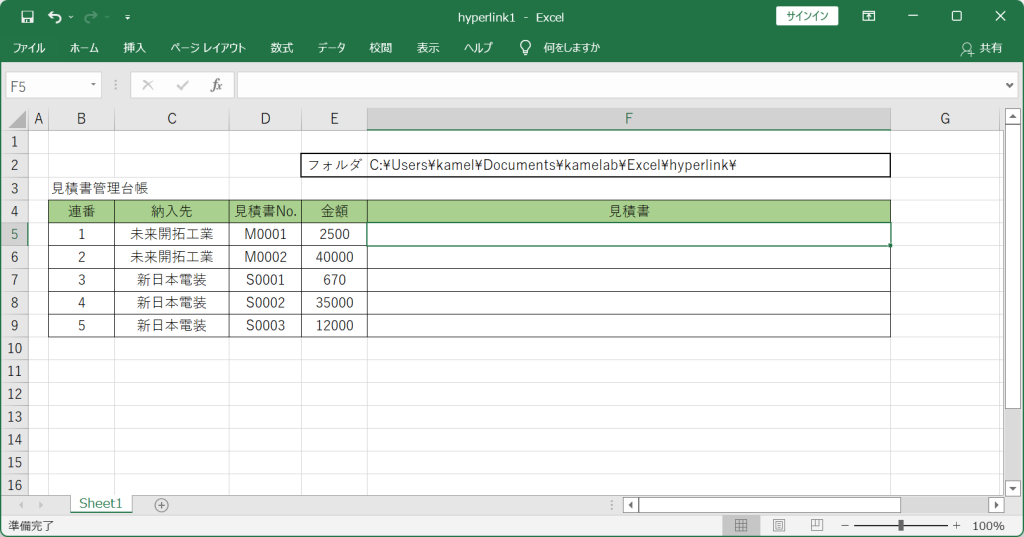Click the Select All corner triangle

16,119
